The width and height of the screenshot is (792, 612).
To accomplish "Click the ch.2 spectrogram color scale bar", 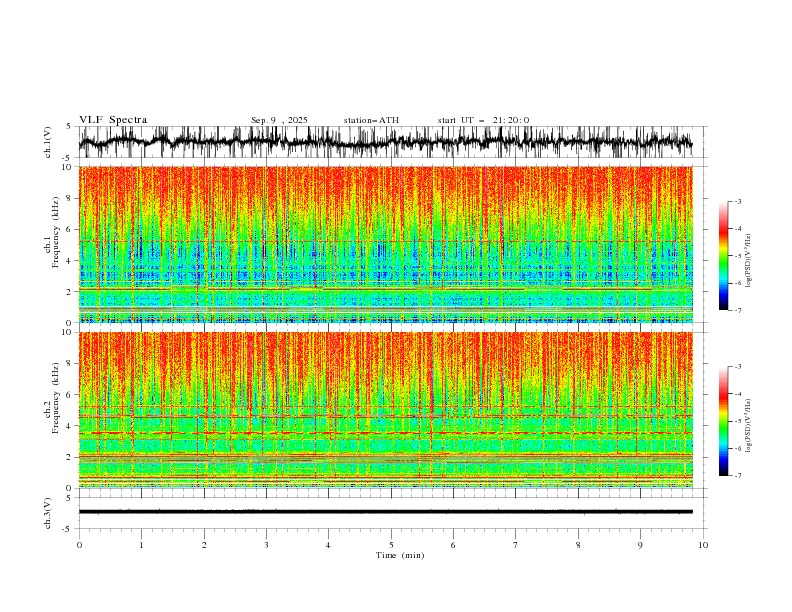I will [x=723, y=421].
